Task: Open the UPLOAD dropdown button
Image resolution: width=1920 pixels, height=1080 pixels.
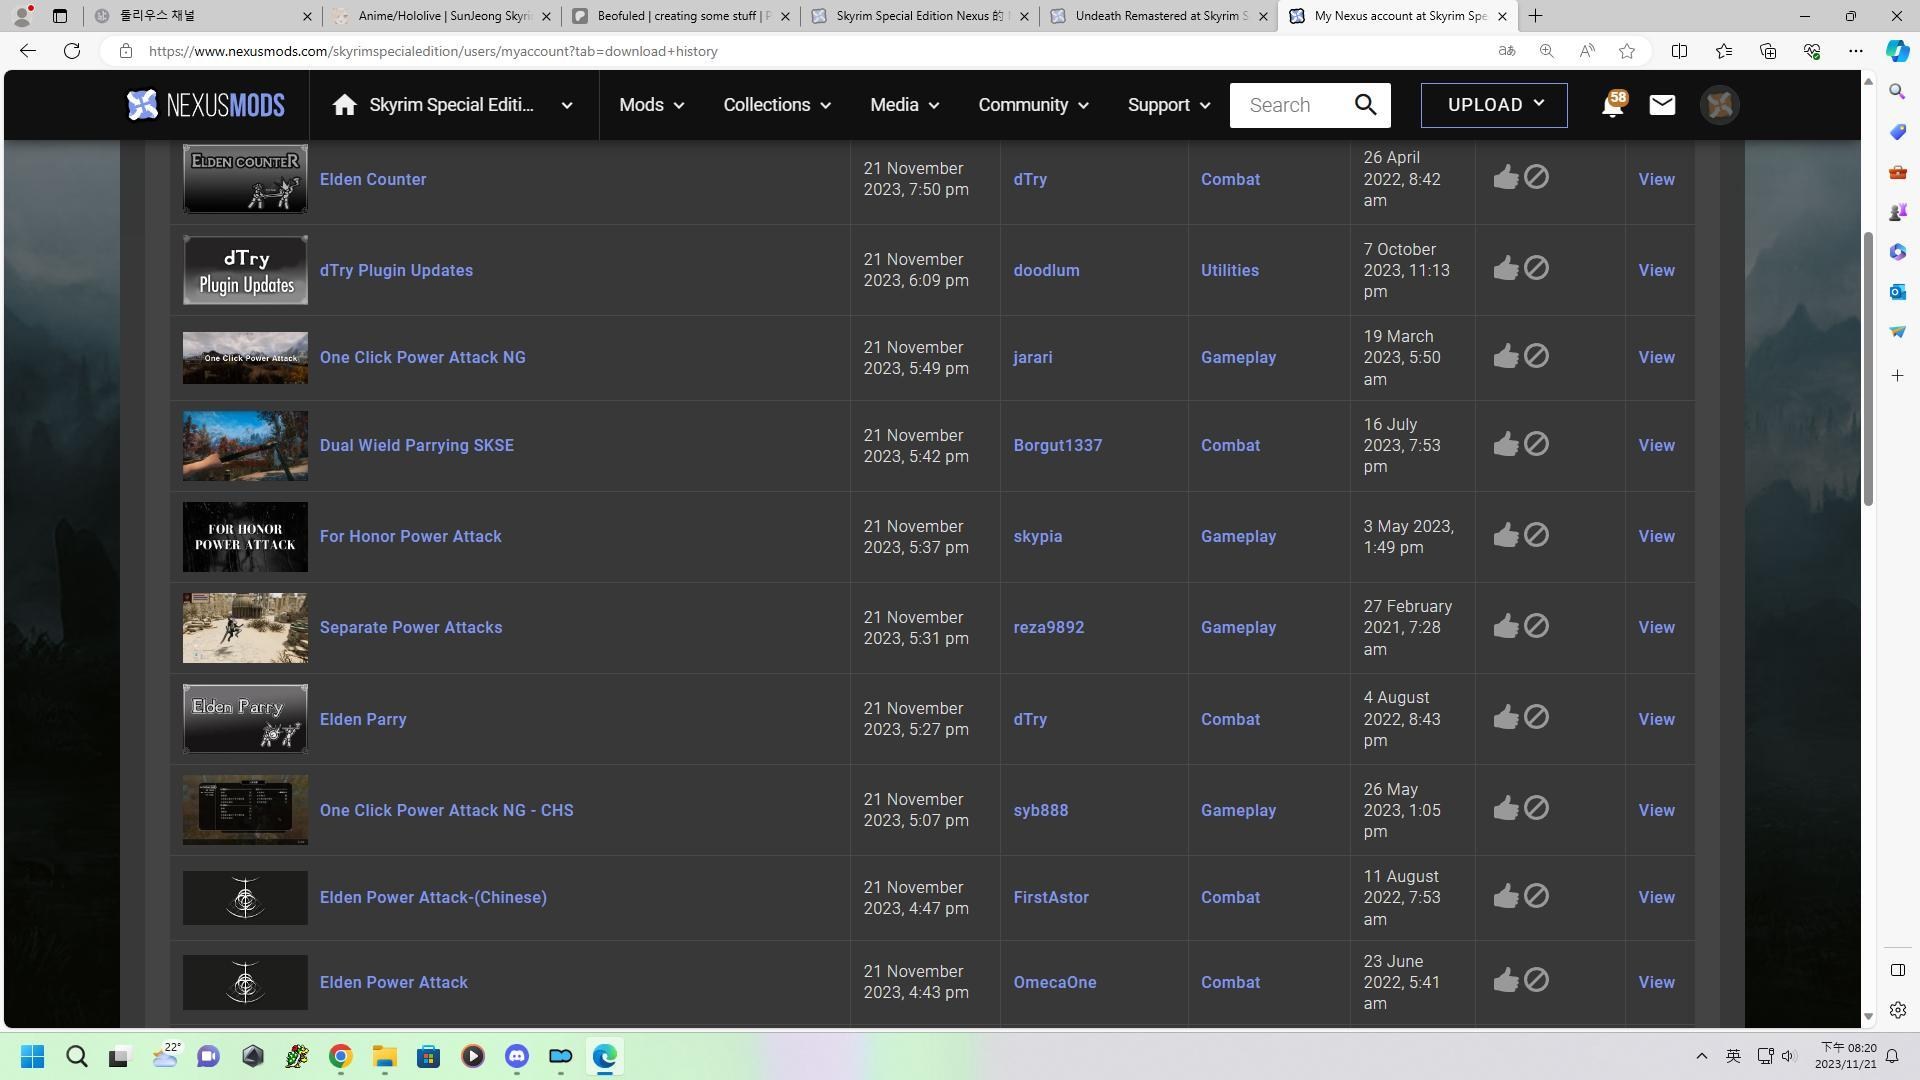Action: 1494,105
